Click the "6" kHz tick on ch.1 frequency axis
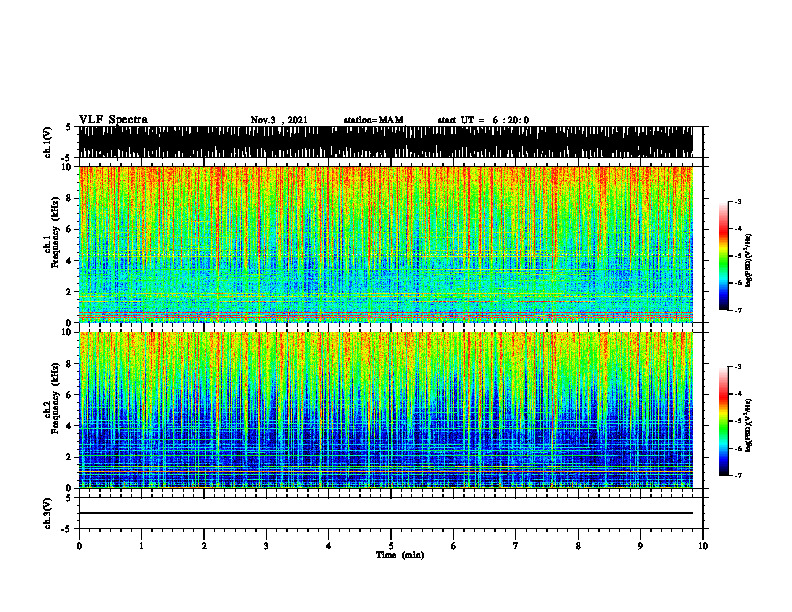Image resolution: width=792 pixels, height=612 pixels. tap(70, 229)
